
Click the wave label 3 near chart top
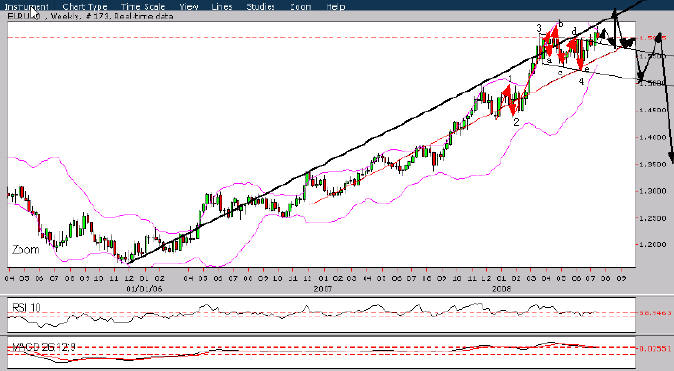pos(539,28)
